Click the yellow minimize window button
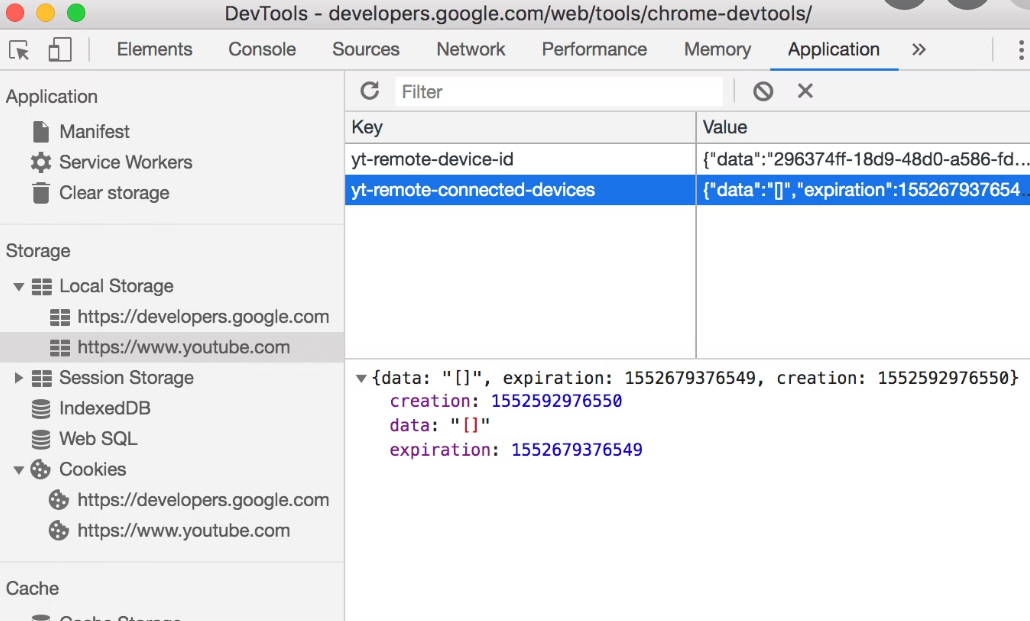 (x=45, y=12)
